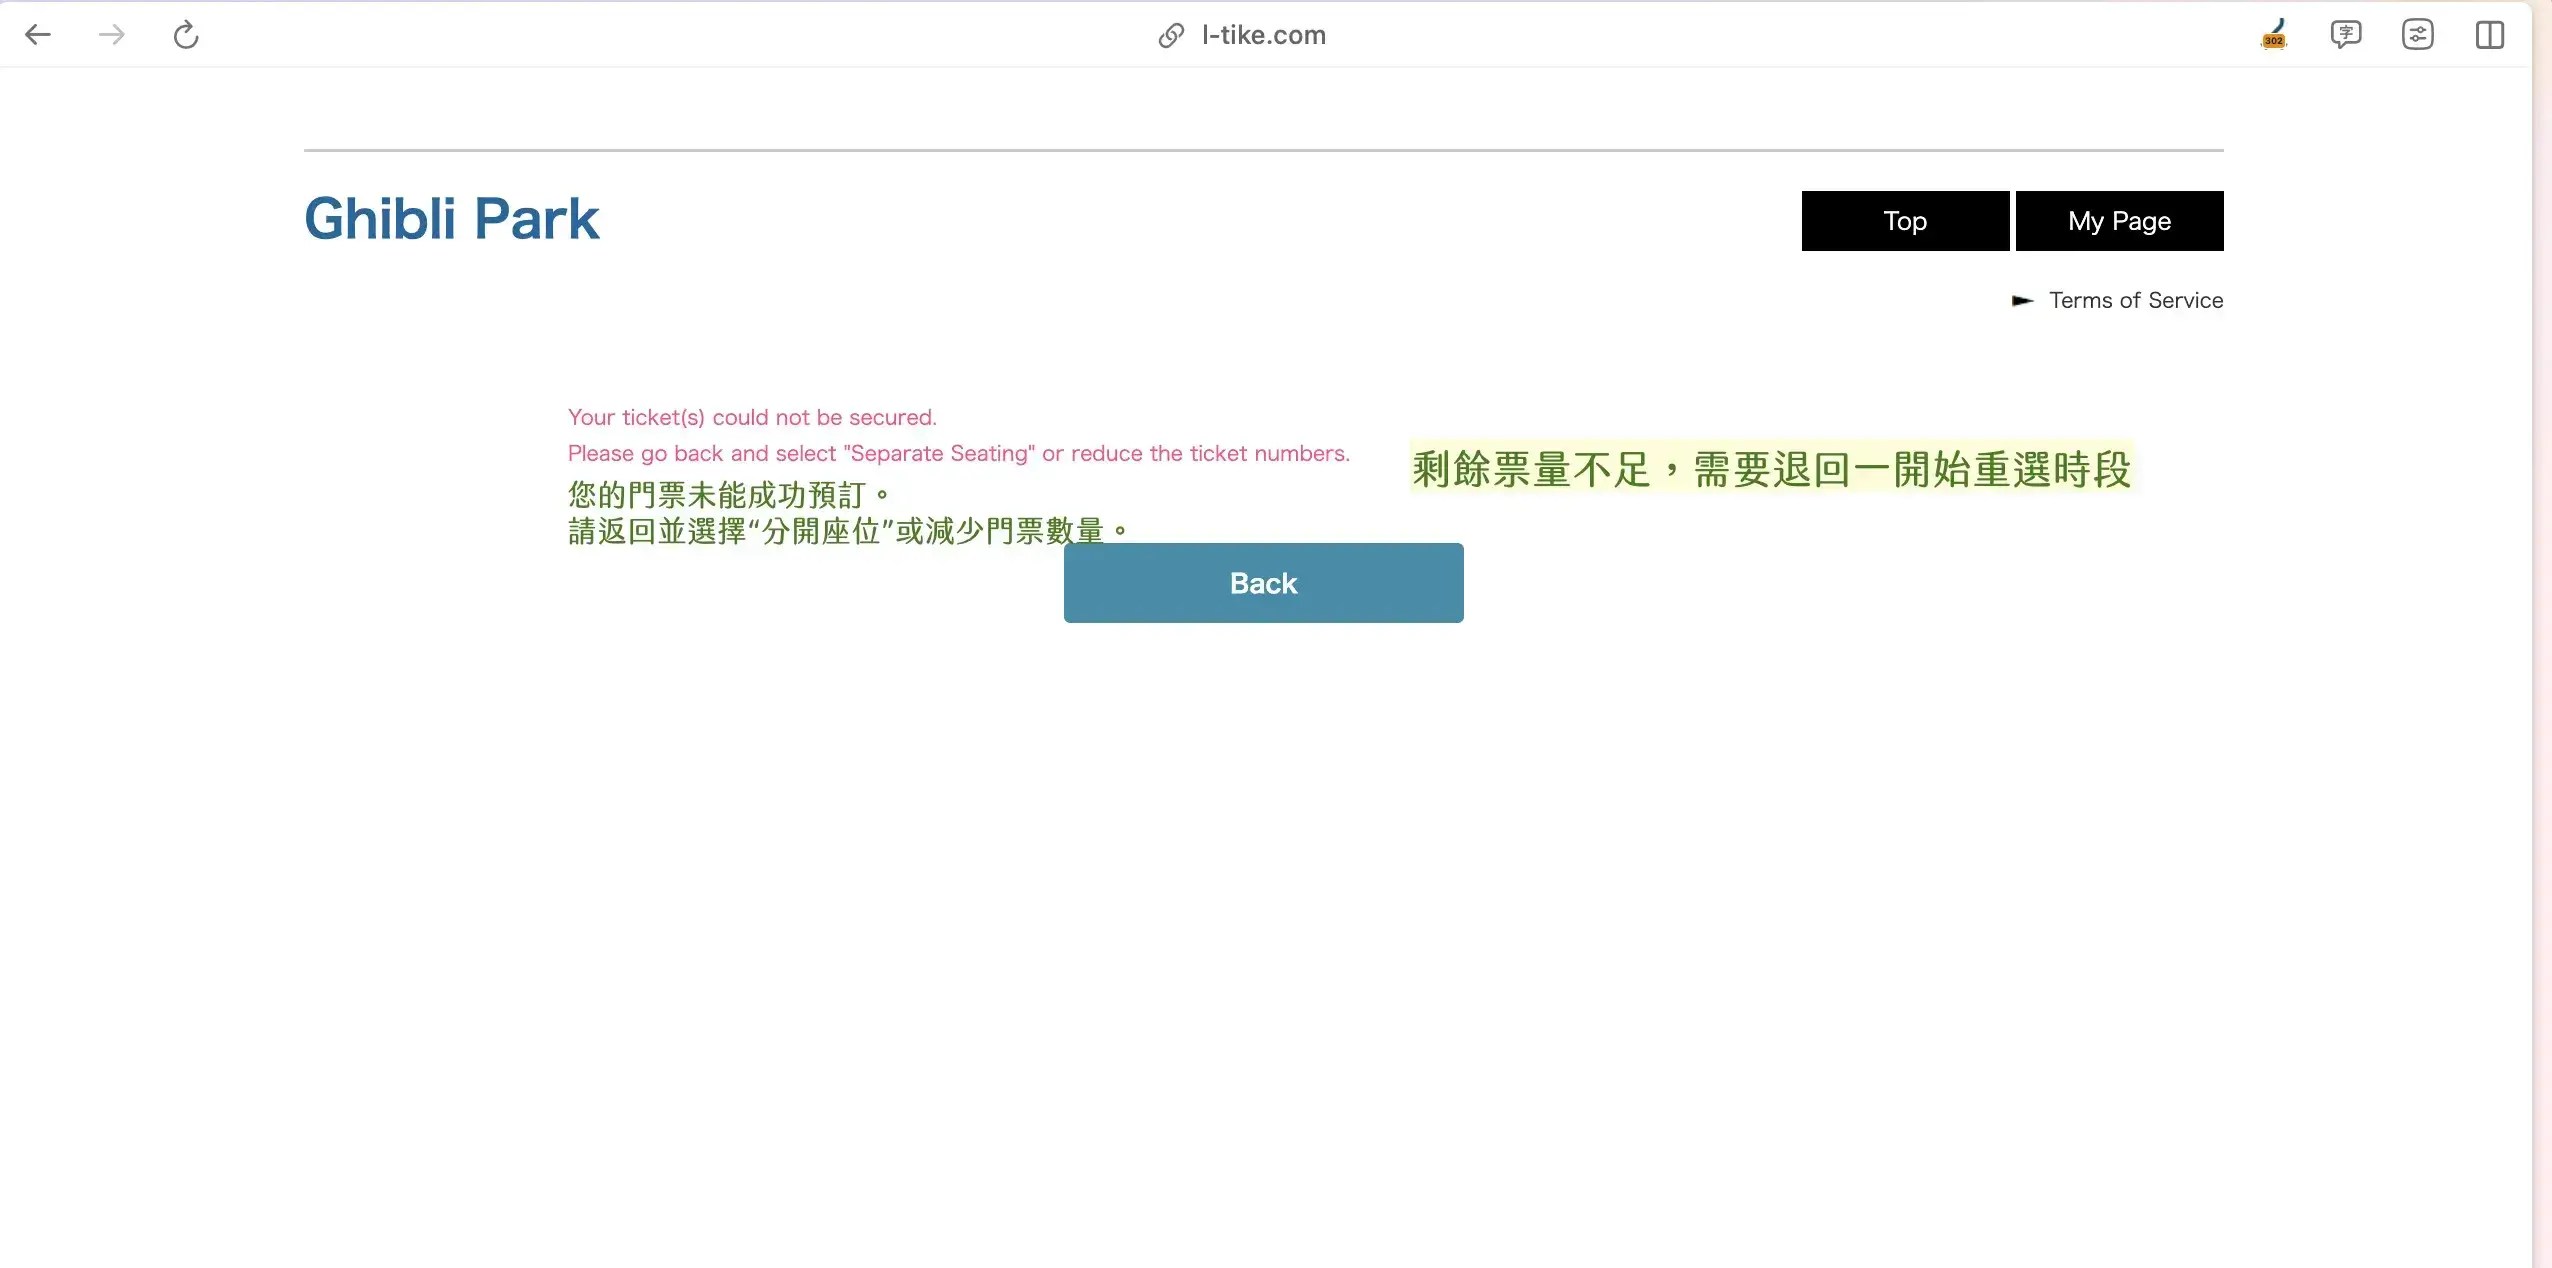
Task: Open the subtitle translation speech-bubble icon
Action: point(2345,34)
